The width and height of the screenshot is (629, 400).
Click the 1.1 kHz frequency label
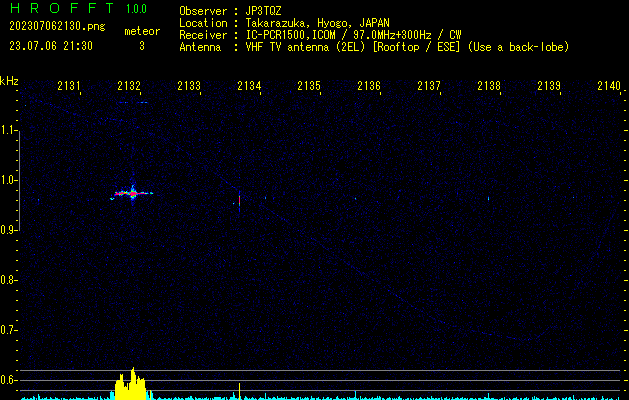(x=9, y=130)
